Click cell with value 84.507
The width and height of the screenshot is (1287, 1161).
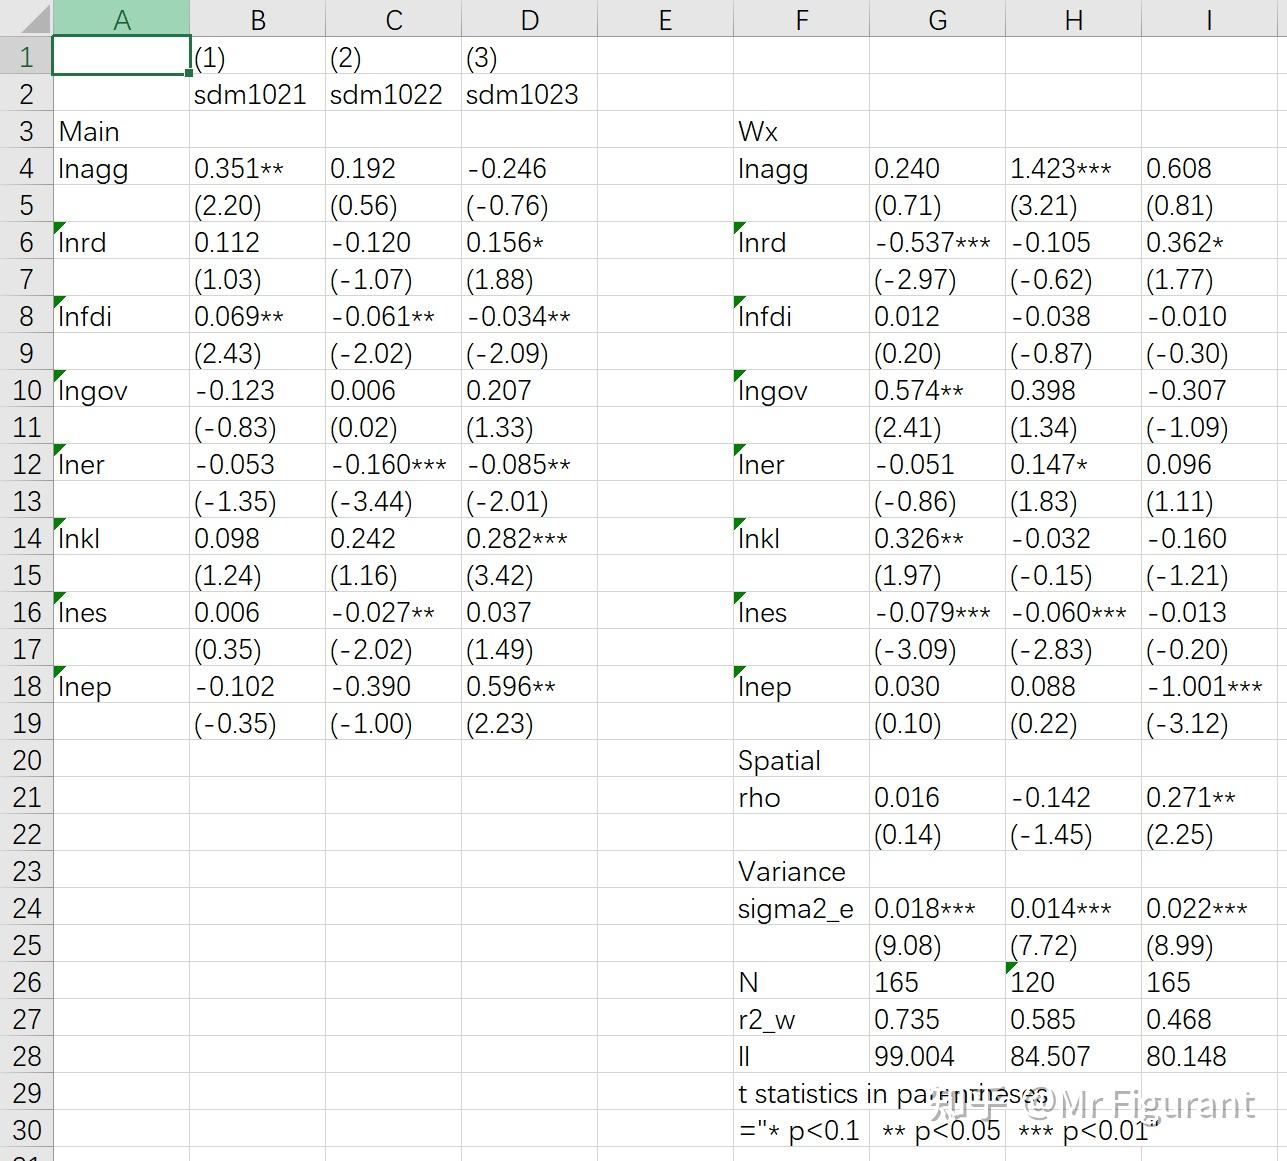[x=1073, y=1055]
